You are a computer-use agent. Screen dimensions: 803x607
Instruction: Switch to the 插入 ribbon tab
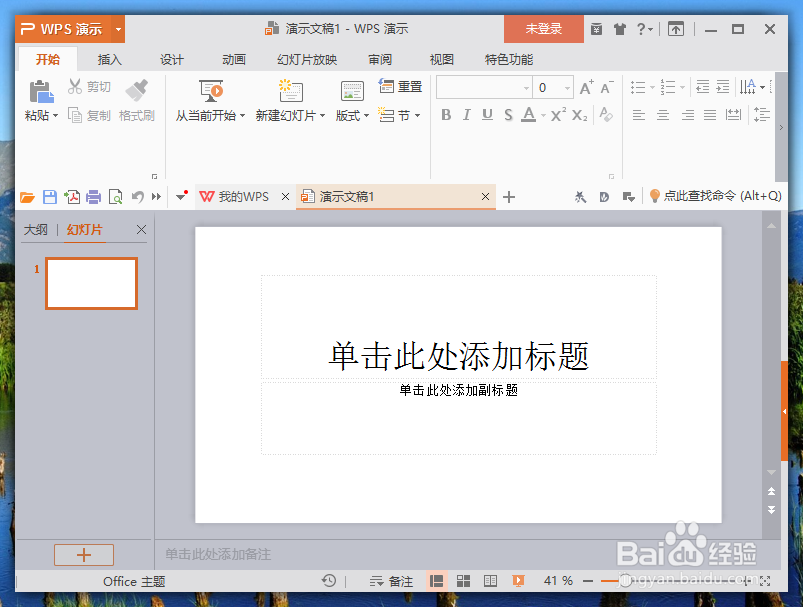[109, 59]
